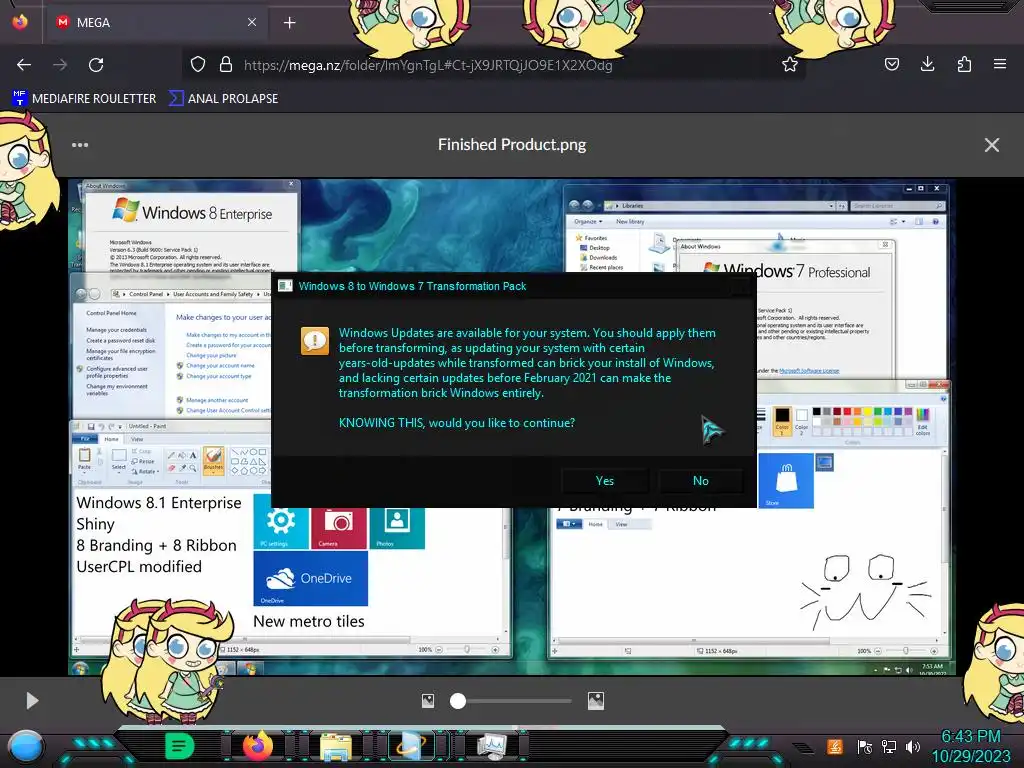
Task: Click Yes in the Transformation Pack dialog
Action: pyautogui.click(x=605, y=481)
